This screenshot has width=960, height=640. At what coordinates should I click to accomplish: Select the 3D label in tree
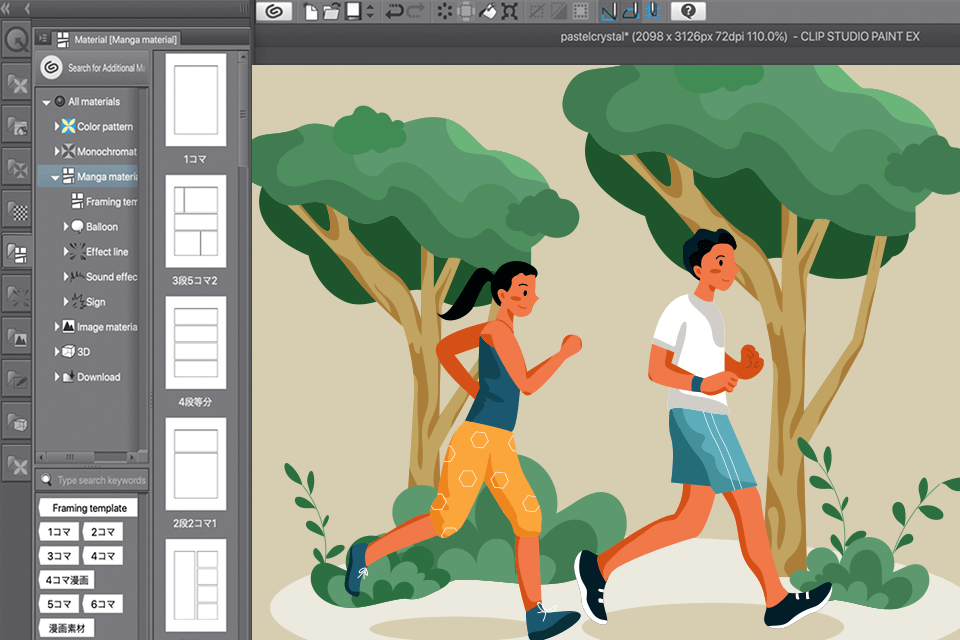tap(83, 352)
